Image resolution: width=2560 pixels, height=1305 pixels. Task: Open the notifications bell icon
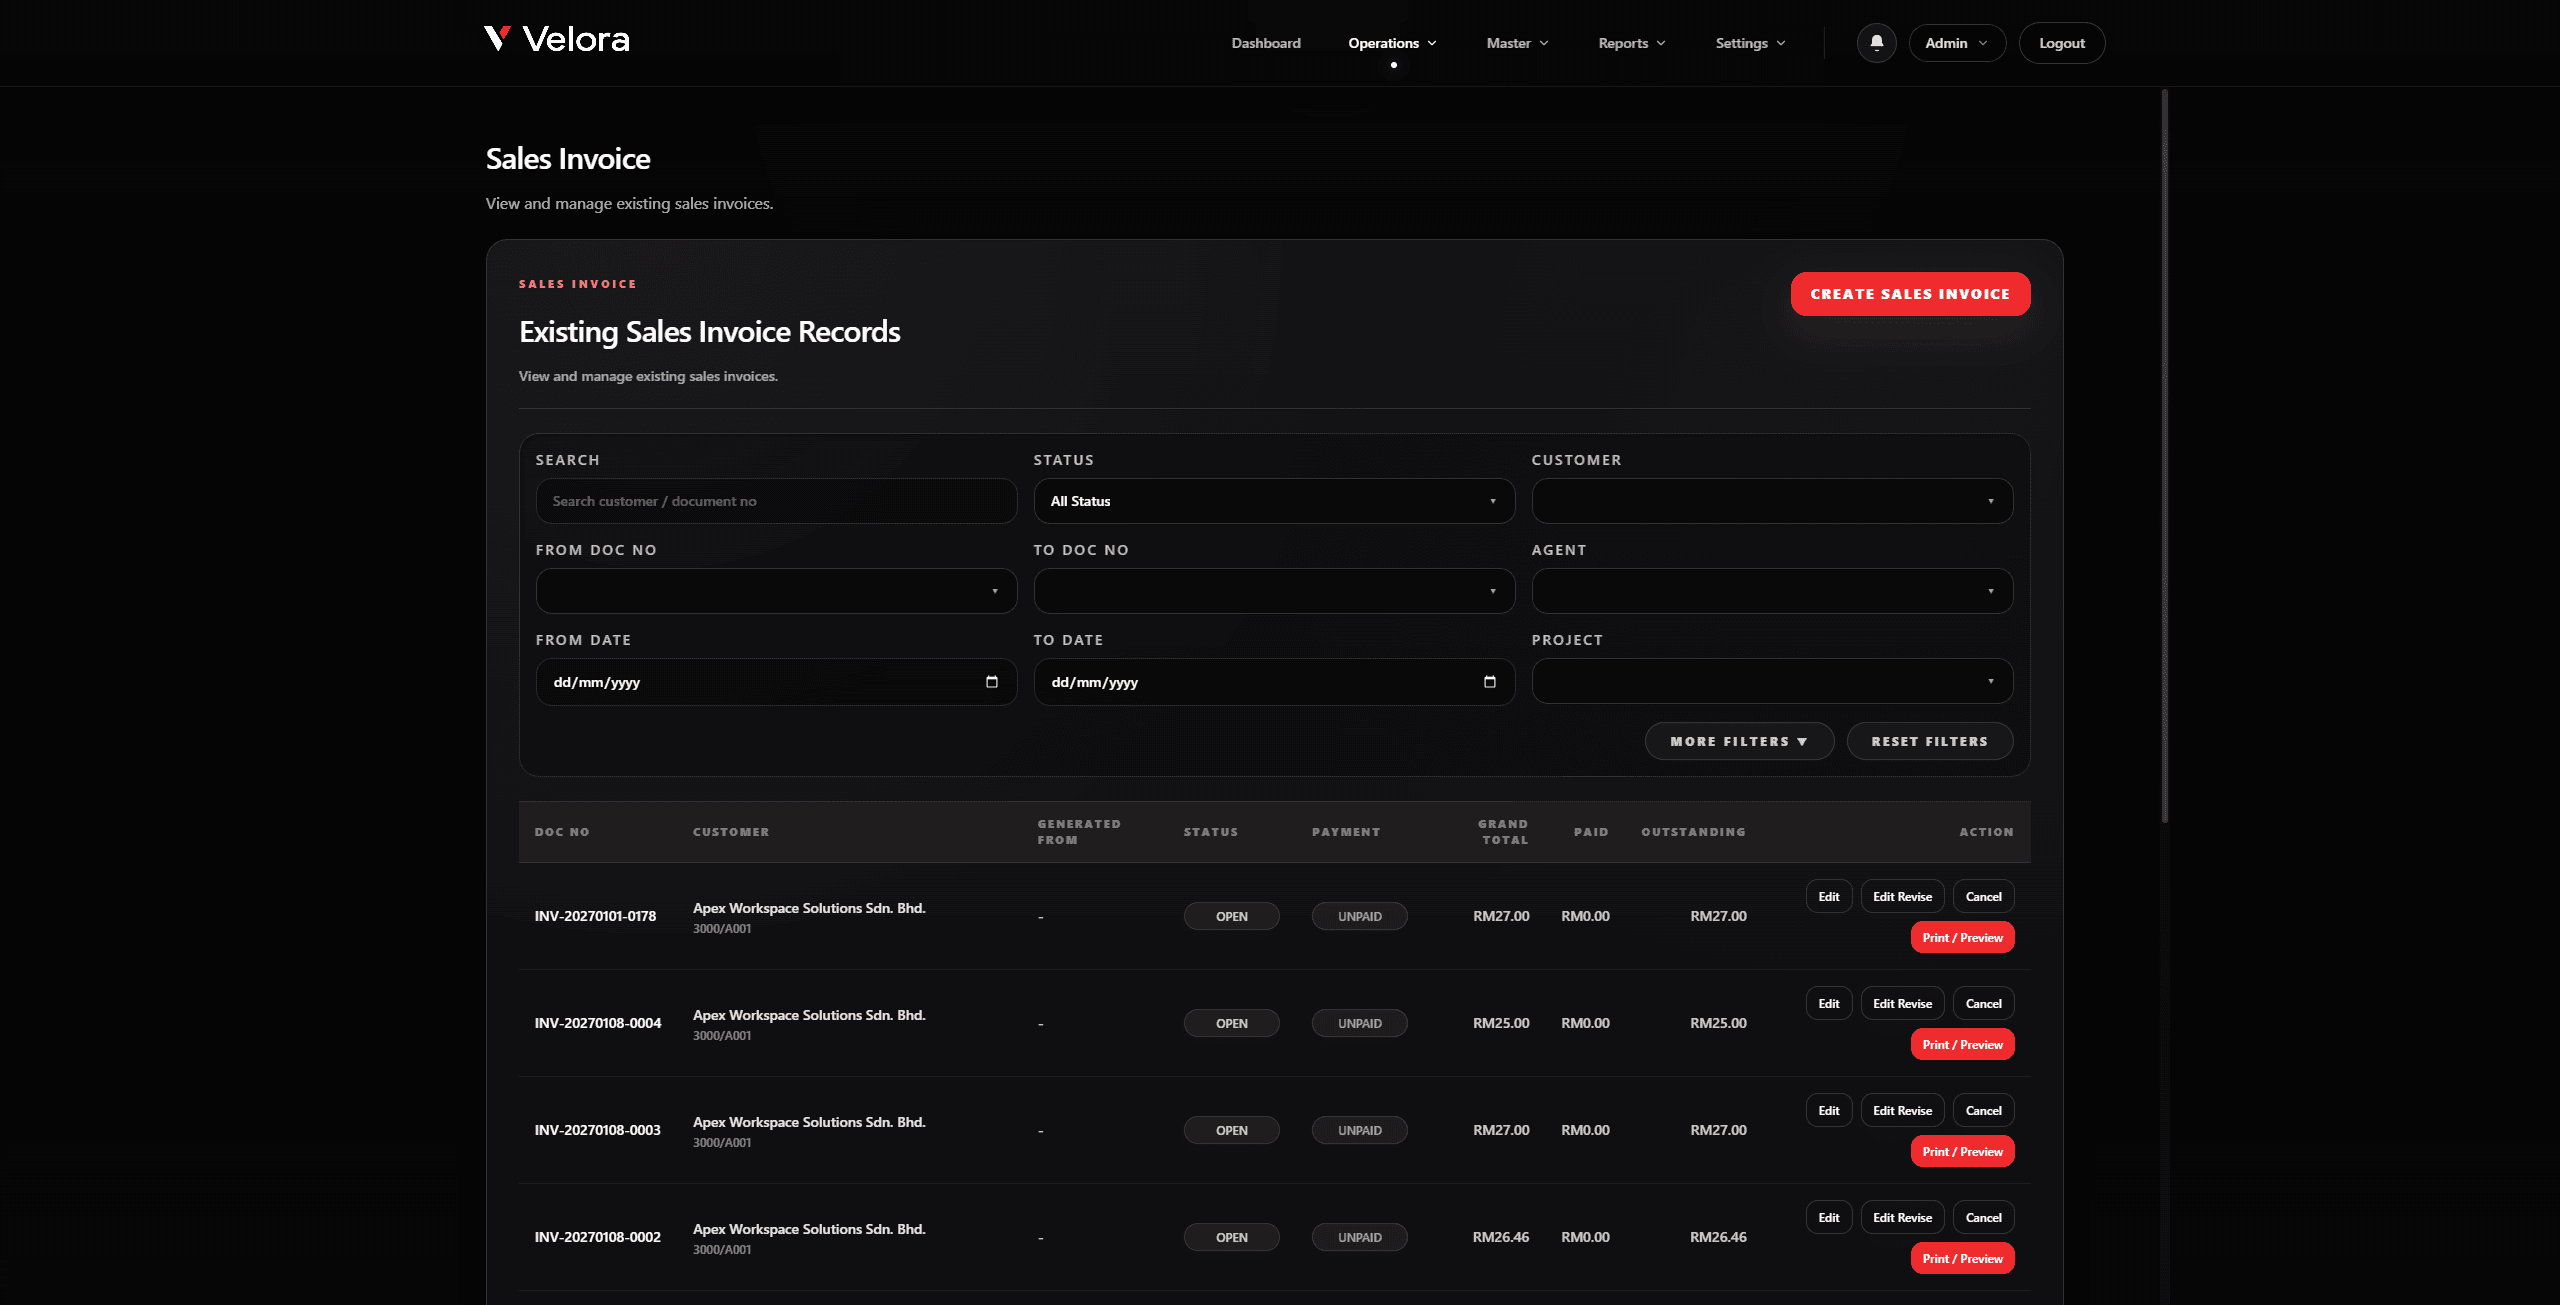(x=1876, y=43)
